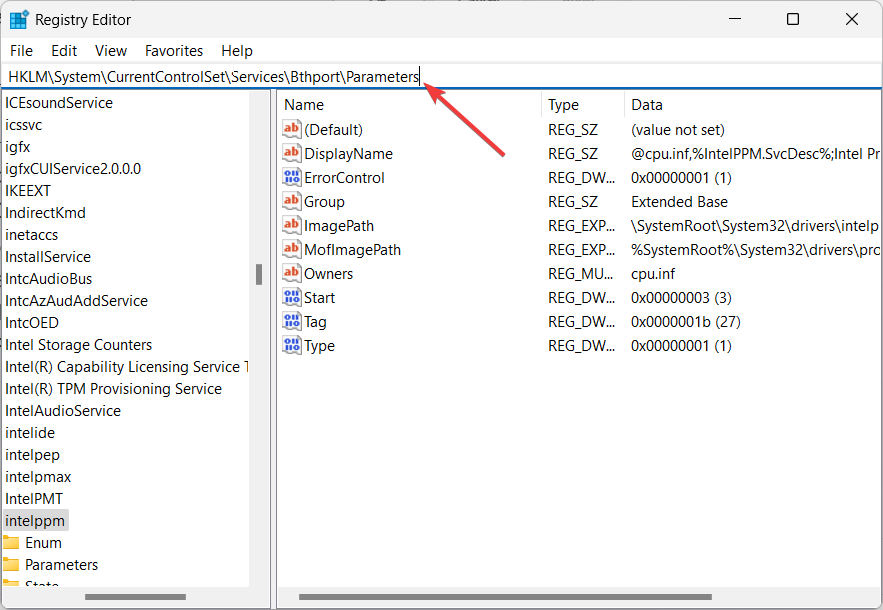Image resolution: width=883 pixels, height=610 pixels.
Task: Select the IntelAudioService key
Action: pyautogui.click(x=63, y=410)
